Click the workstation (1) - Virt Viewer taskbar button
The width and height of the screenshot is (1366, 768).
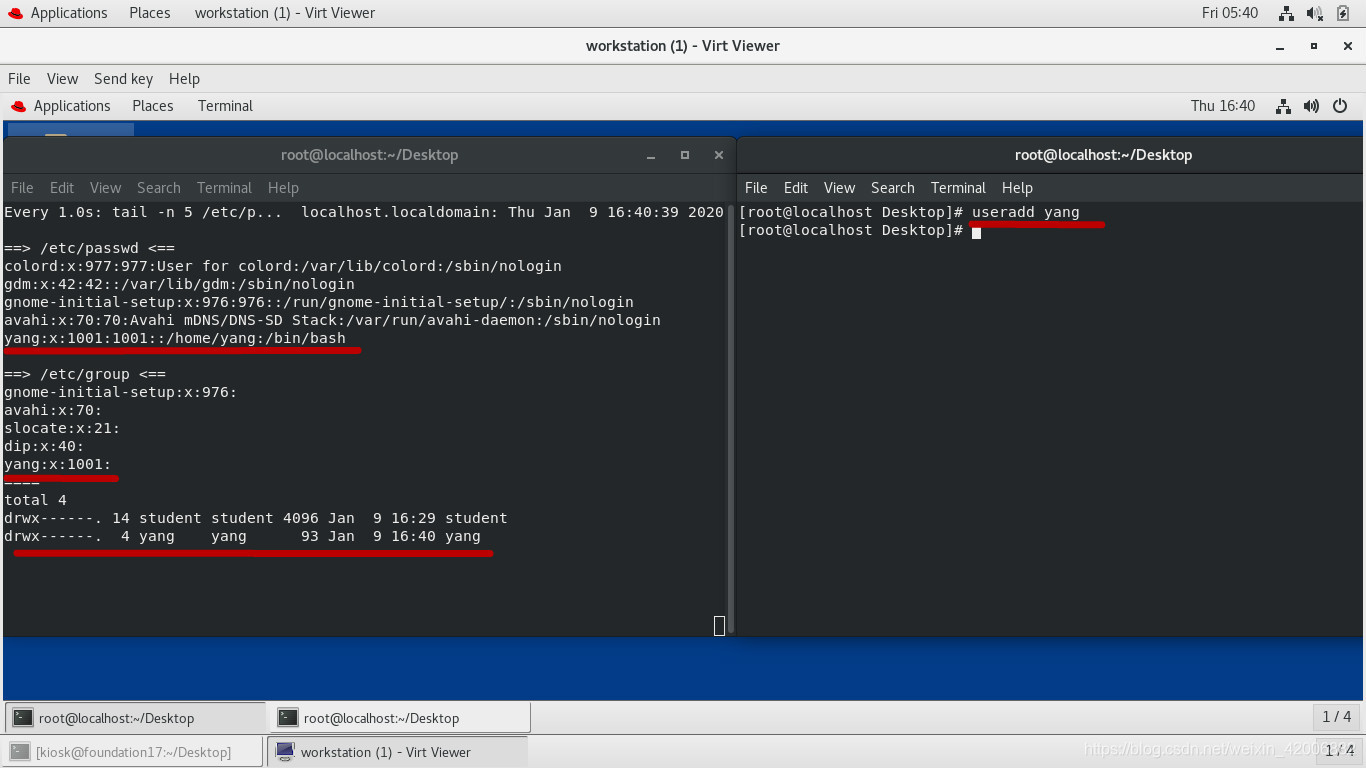pyautogui.click(x=398, y=752)
